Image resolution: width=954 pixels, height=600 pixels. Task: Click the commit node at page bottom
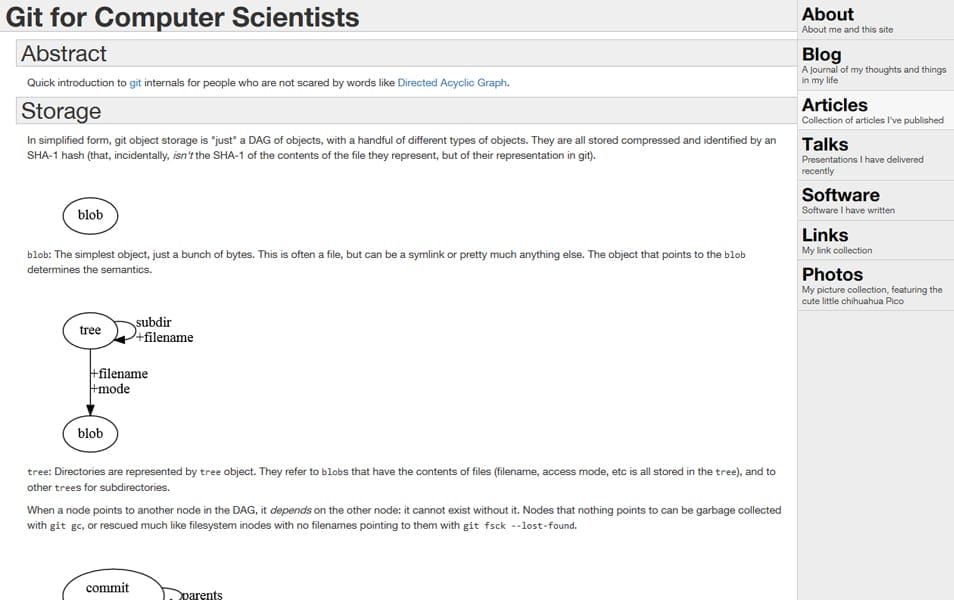coord(110,588)
